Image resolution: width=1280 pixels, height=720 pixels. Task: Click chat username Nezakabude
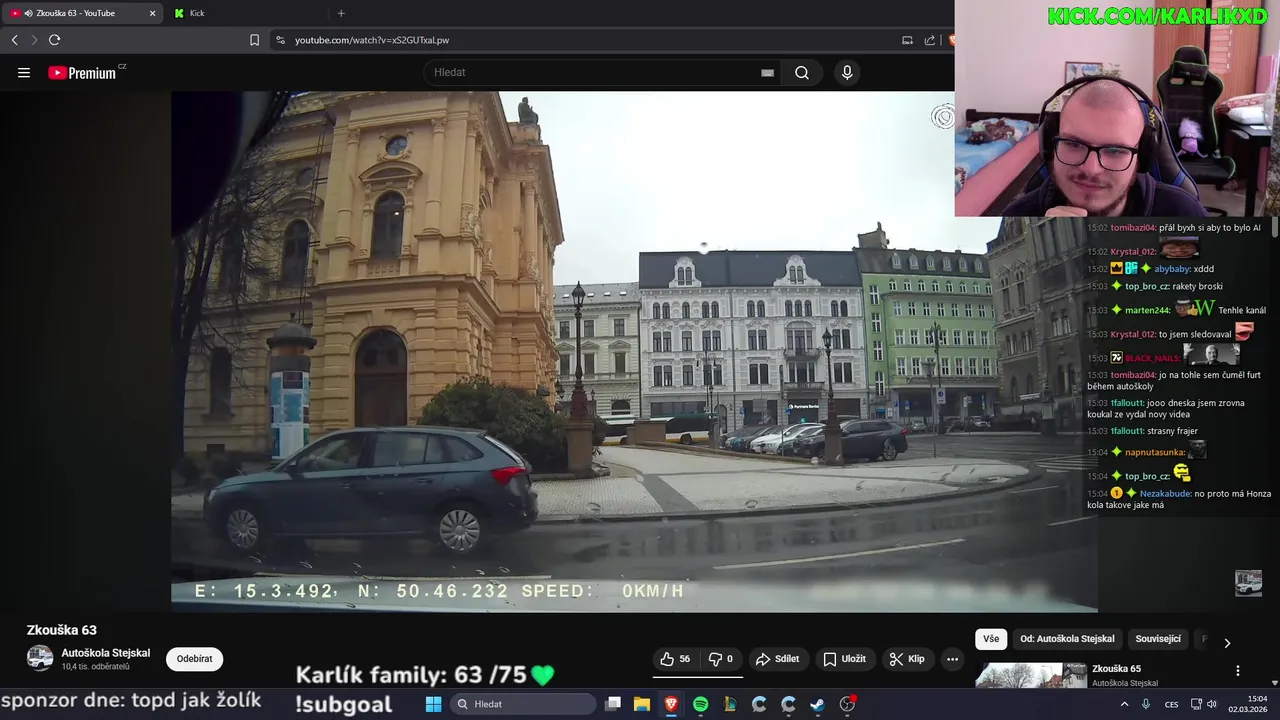(1165, 493)
